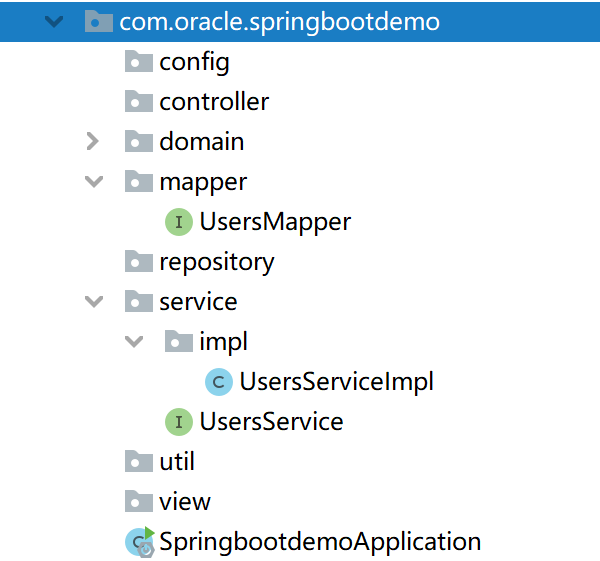Click the util package folder icon
This screenshot has height=561, width=600.
(138, 462)
